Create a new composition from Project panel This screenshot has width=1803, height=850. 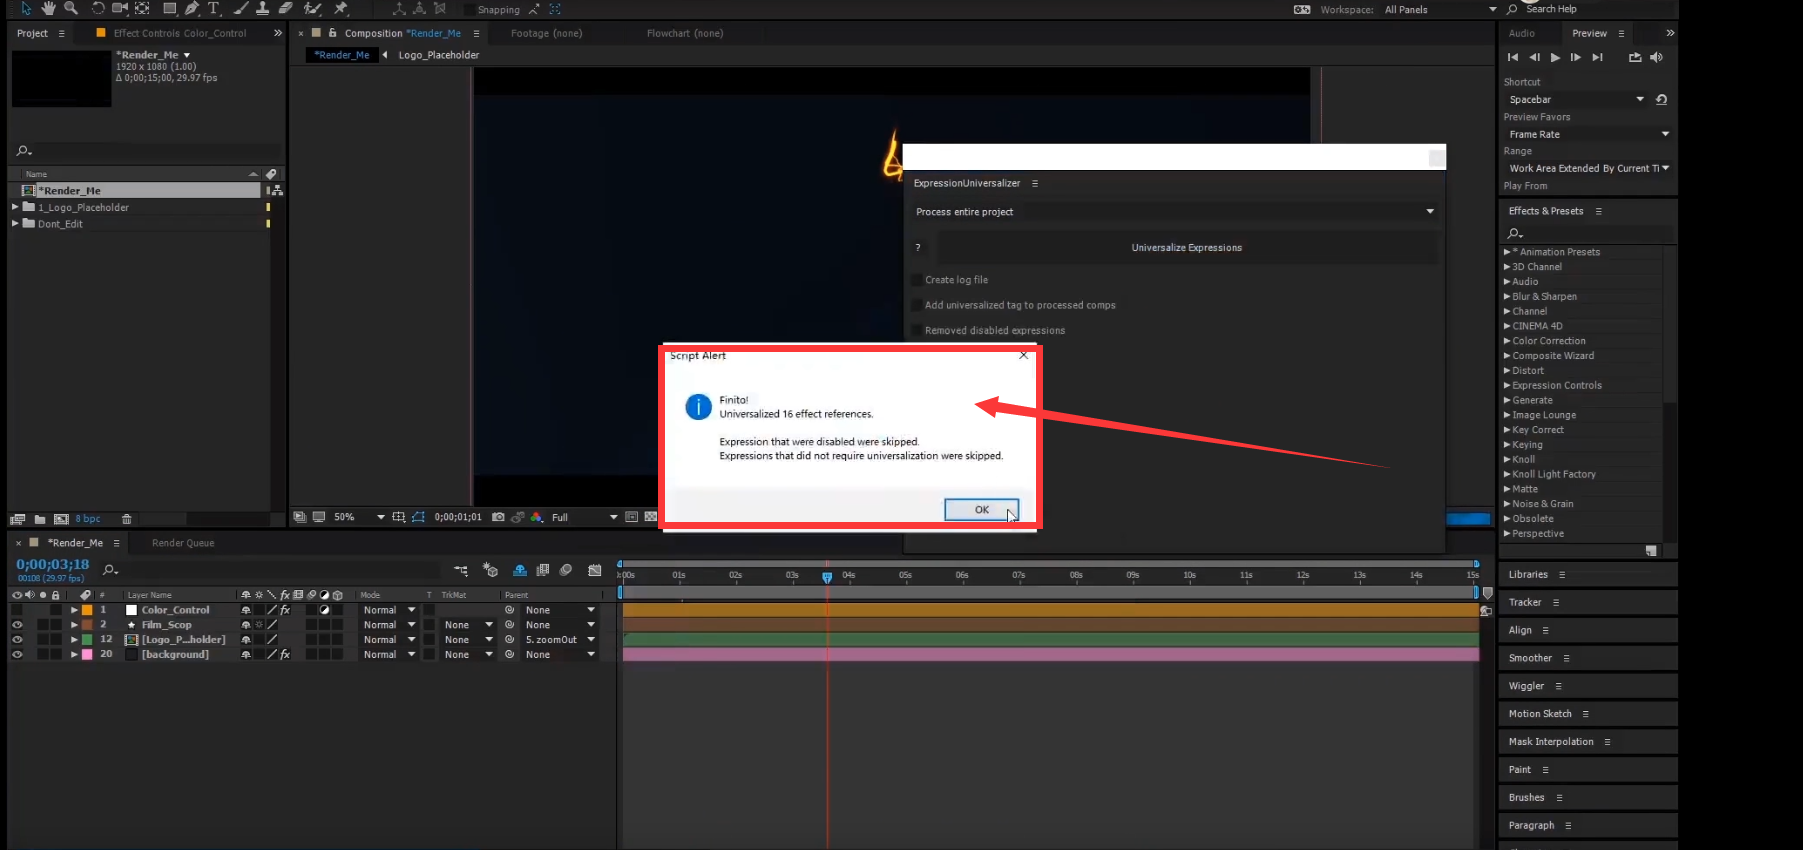tap(61, 519)
